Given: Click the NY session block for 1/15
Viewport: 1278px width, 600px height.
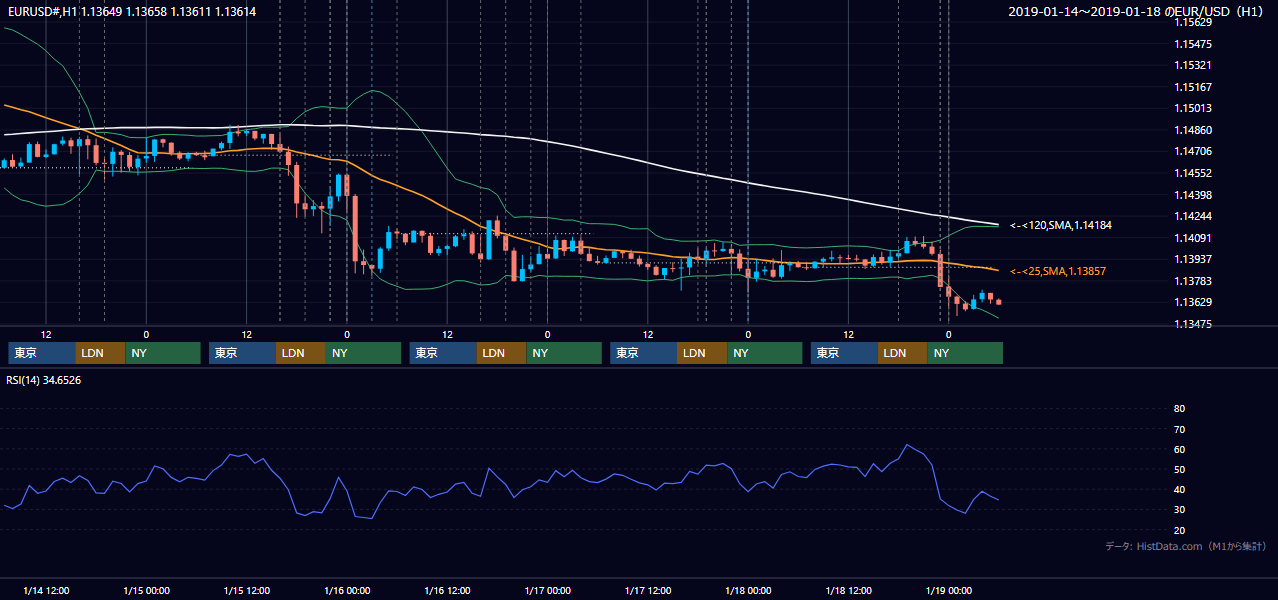Looking at the screenshot, I should point(364,353).
